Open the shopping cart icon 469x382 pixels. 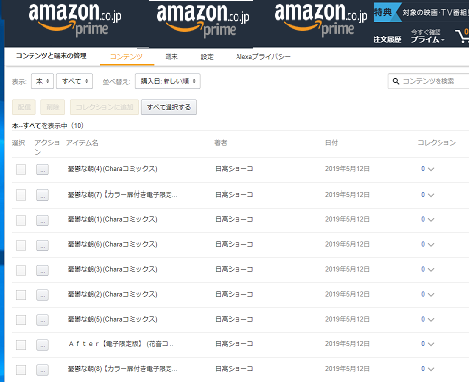click(462, 36)
